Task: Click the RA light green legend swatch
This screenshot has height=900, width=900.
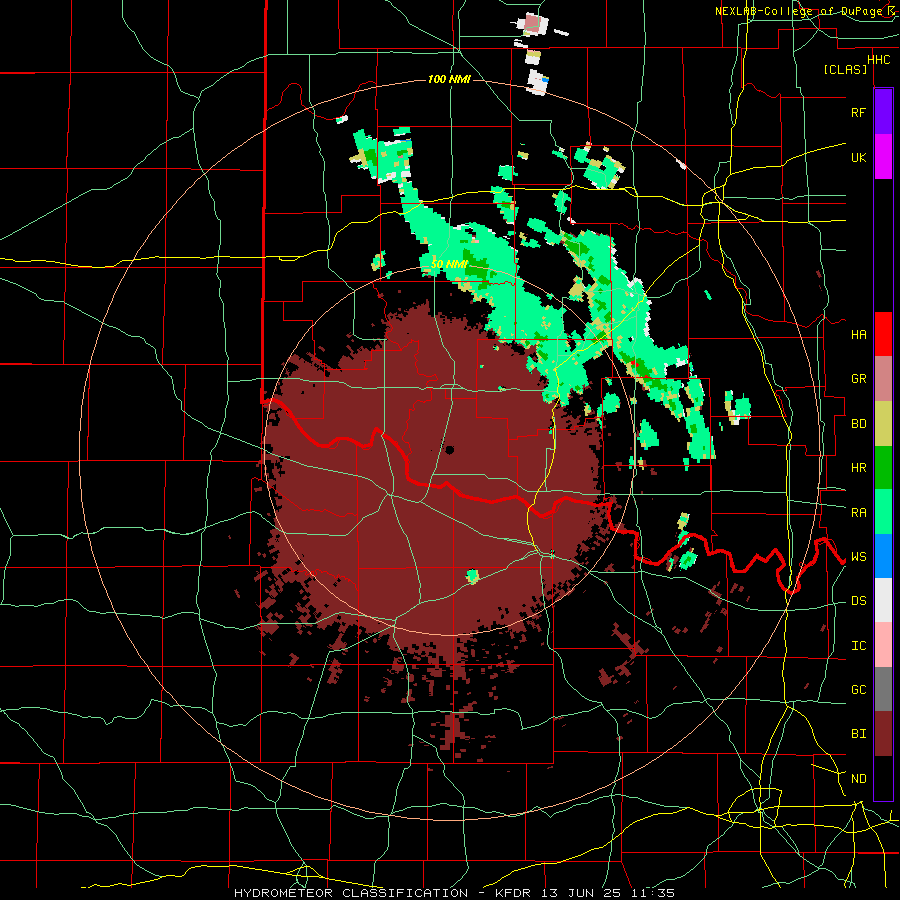Action: click(x=883, y=512)
